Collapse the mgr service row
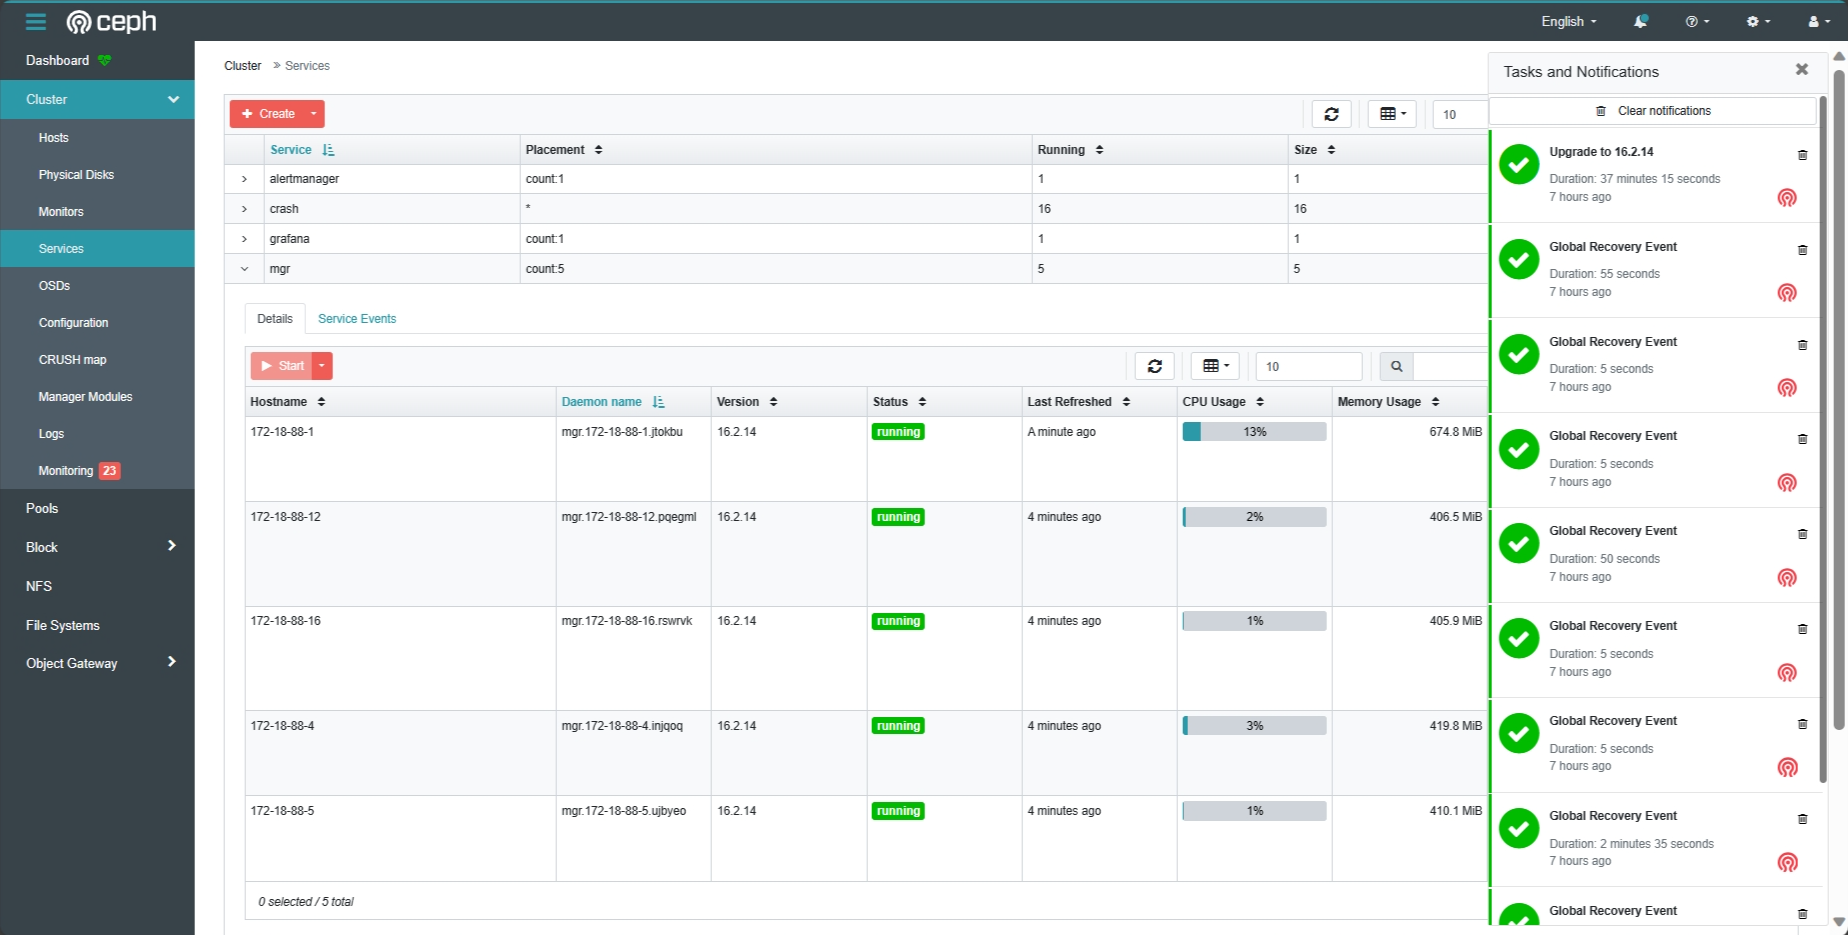 pos(244,269)
